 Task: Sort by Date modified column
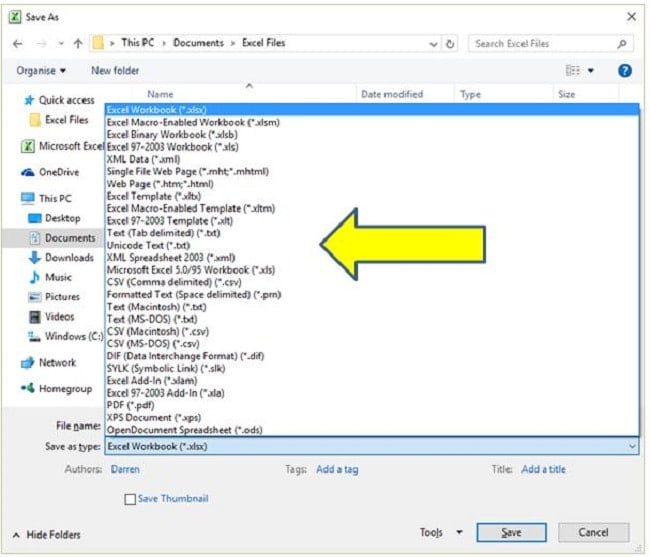(392, 94)
